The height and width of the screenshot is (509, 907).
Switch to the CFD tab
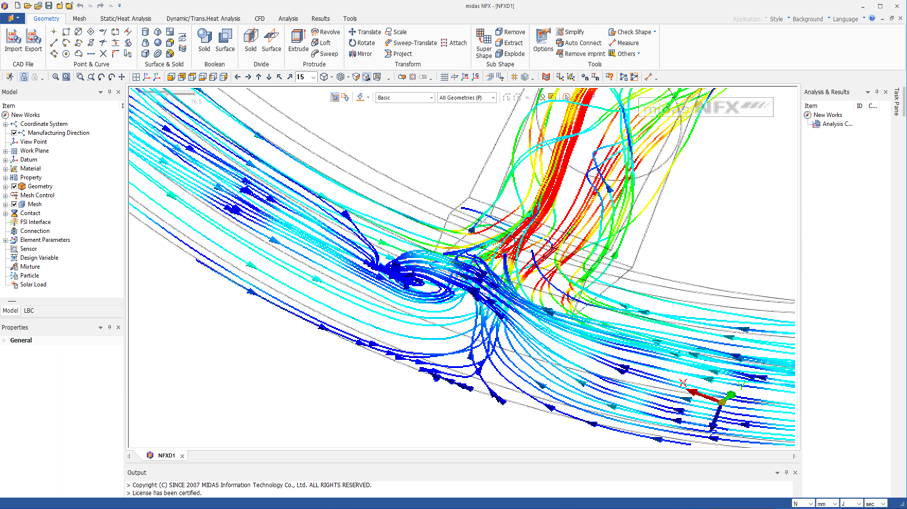pyautogui.click(x=260, y=19)
